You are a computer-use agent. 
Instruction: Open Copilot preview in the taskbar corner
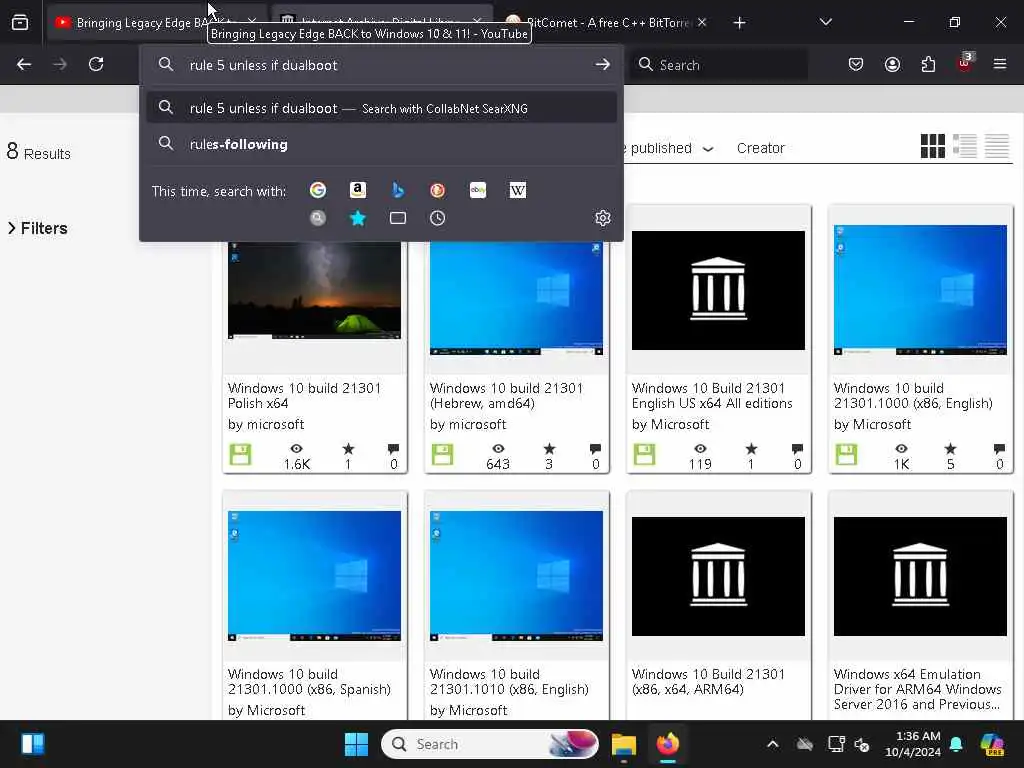coord(992,744)
